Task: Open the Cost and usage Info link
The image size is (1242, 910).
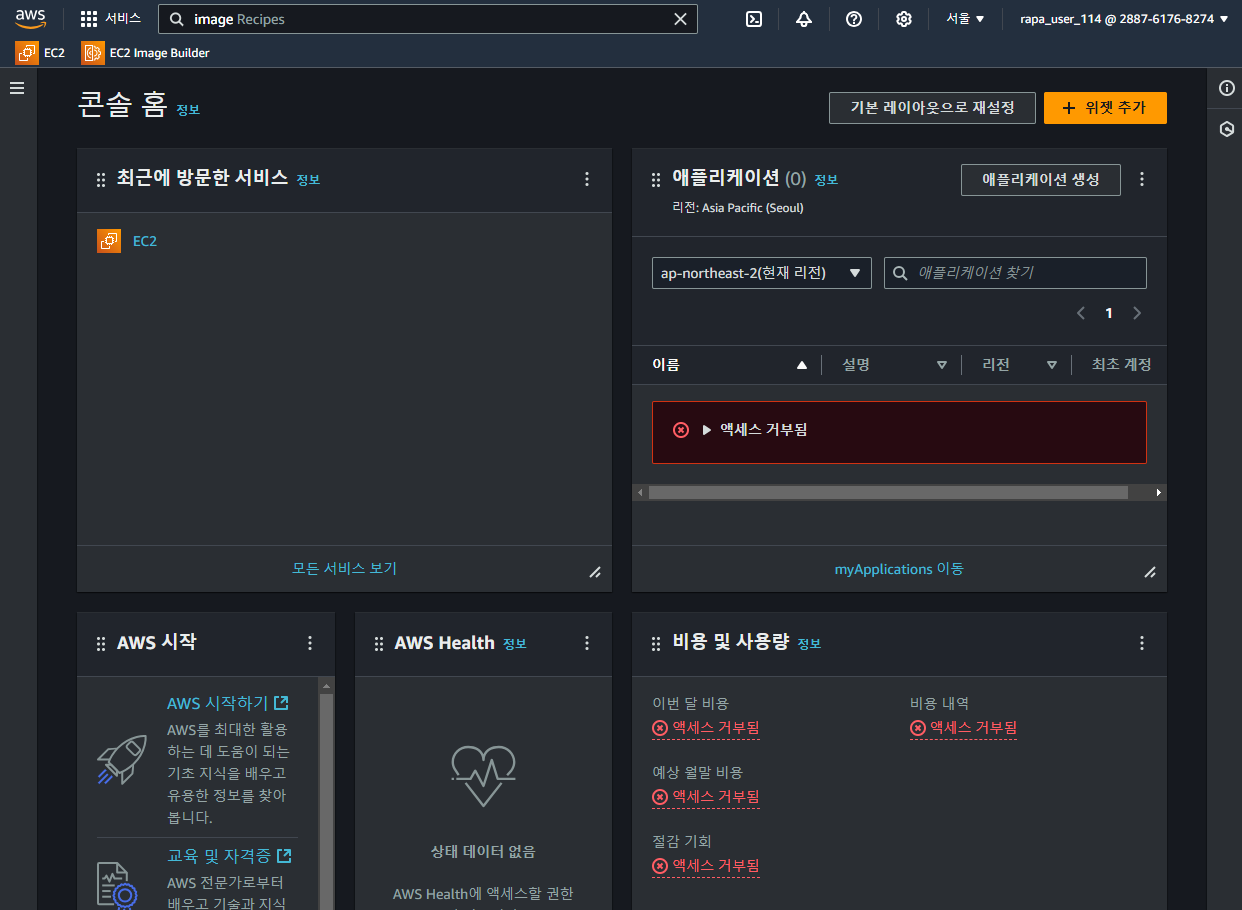Action: pyautogui.click(x=809, y=644)
